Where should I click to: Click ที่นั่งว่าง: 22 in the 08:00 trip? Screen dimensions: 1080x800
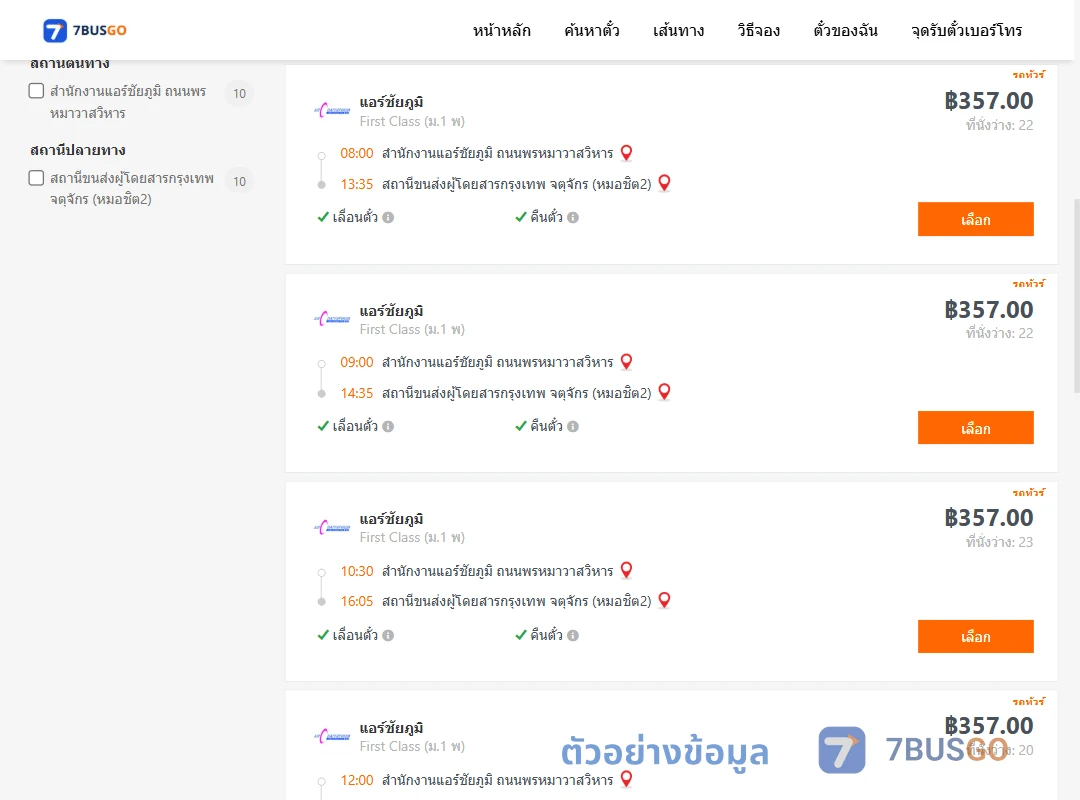[x=999, y=125]
